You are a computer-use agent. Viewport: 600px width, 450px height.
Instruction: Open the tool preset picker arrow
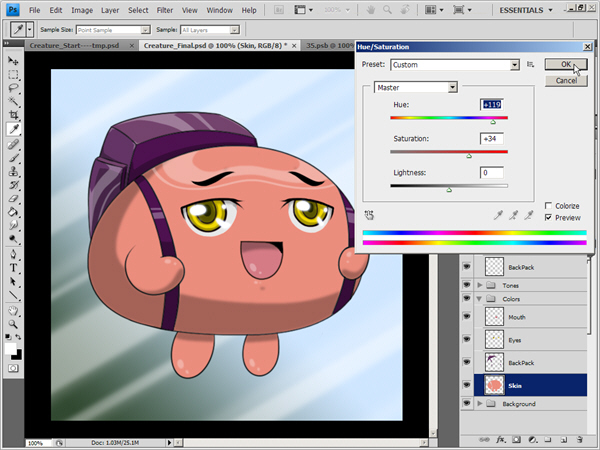pyautogui.click(x=29, y=29)
